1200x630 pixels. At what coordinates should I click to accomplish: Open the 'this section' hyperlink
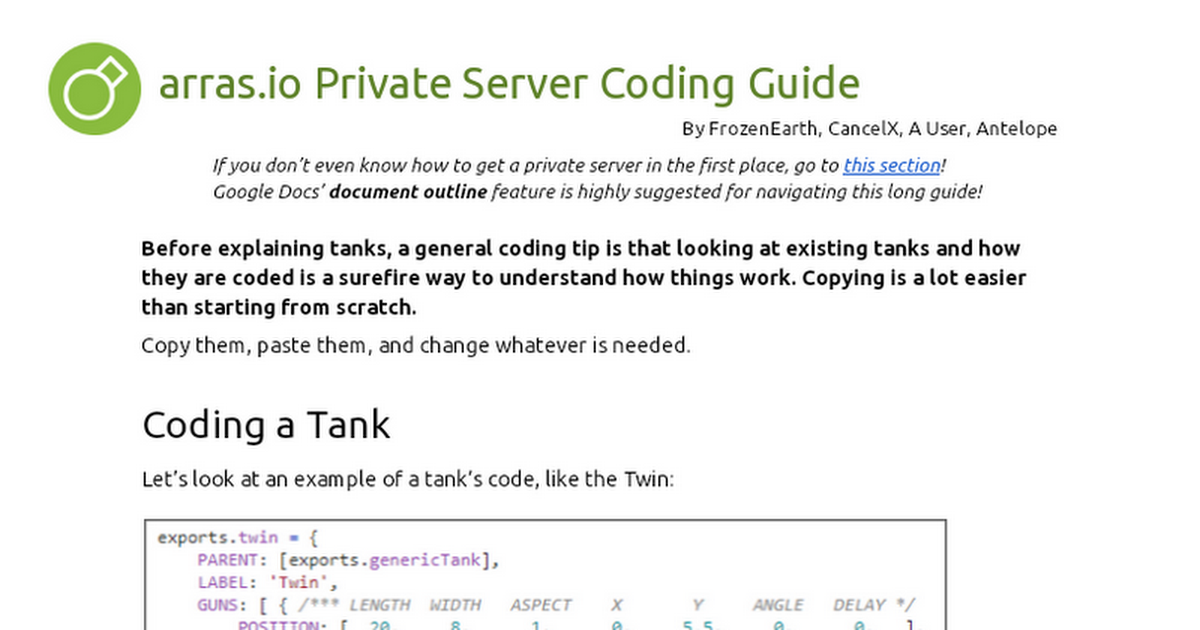[x=892, y=166]
